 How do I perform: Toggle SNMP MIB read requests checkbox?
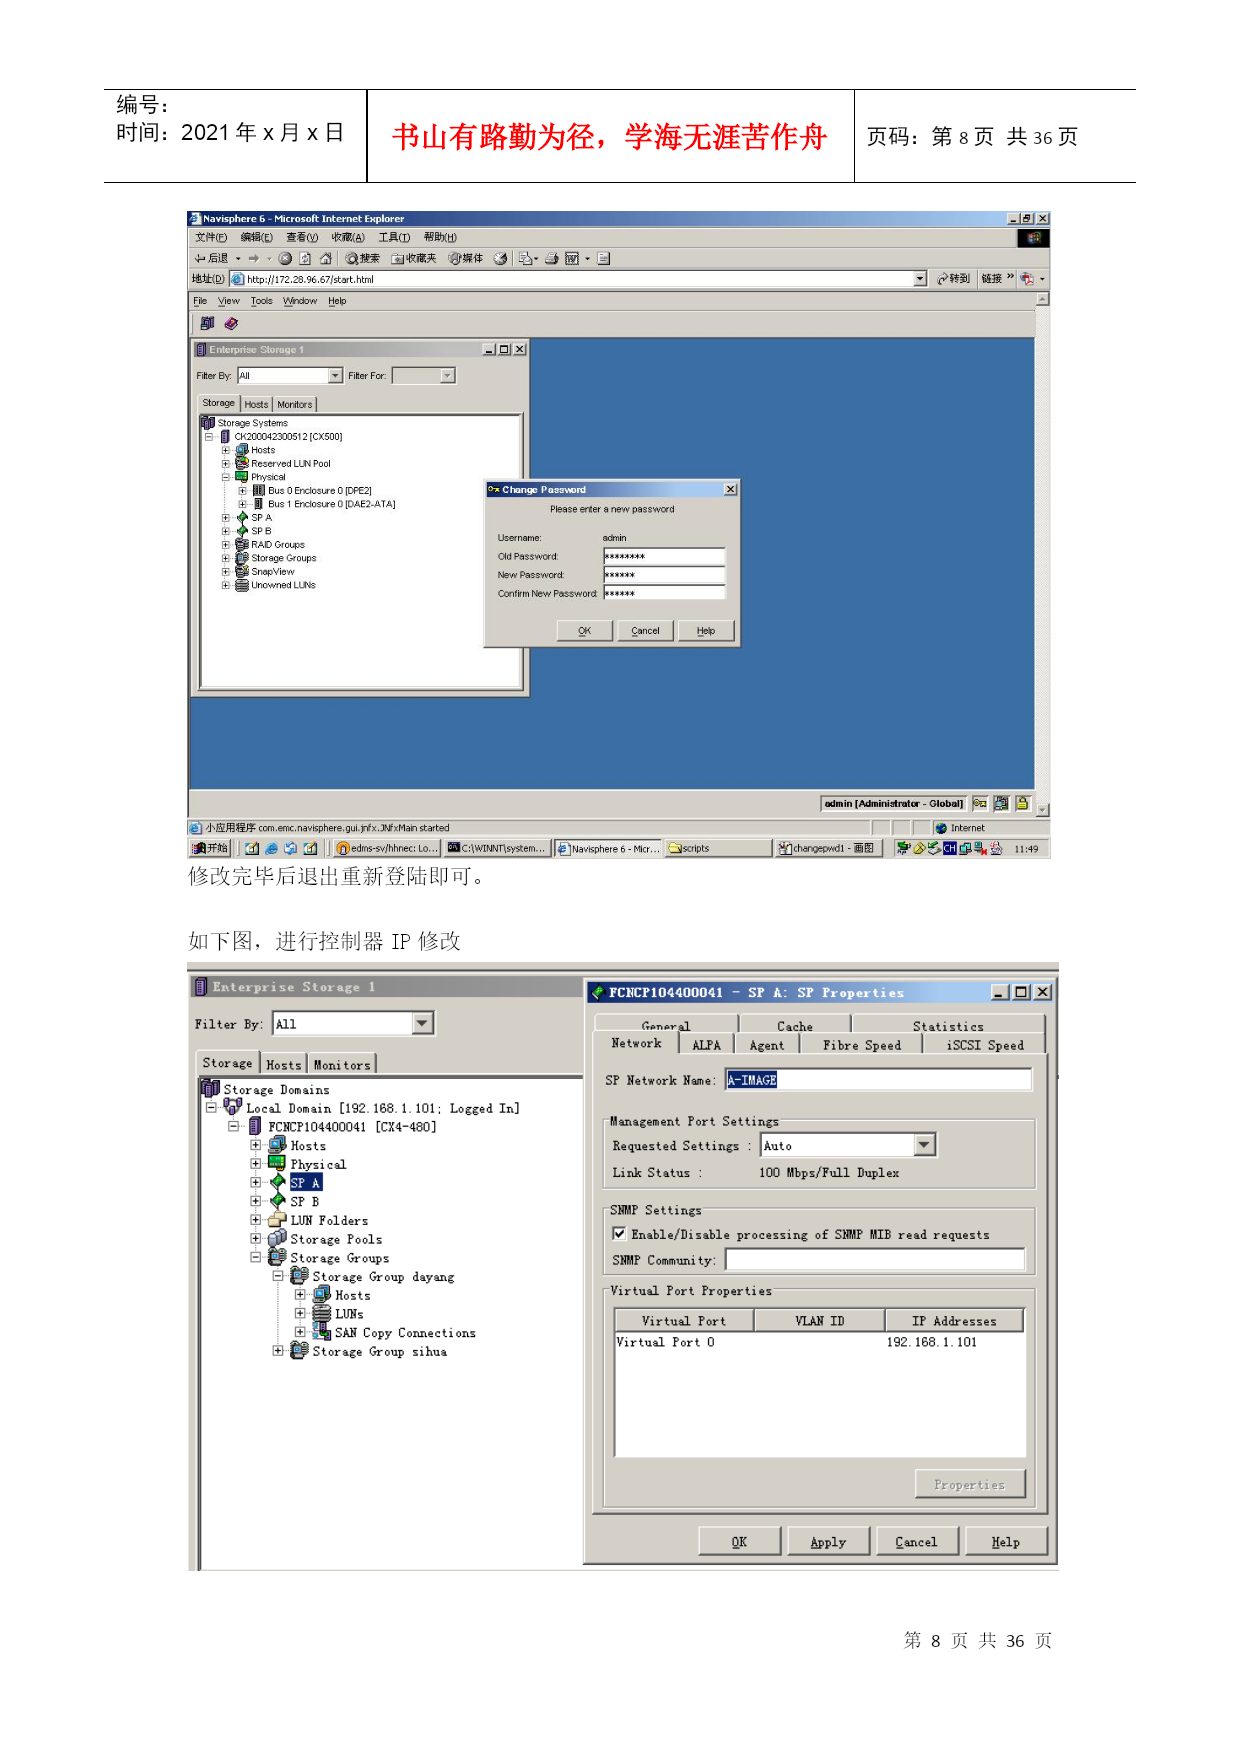619,1233
